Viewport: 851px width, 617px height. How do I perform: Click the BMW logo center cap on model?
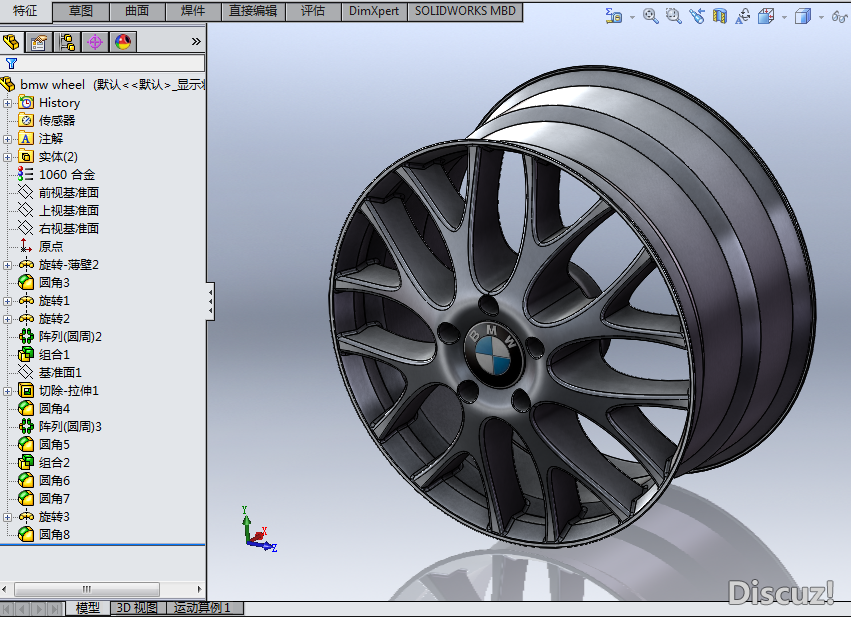click(495, 352)
